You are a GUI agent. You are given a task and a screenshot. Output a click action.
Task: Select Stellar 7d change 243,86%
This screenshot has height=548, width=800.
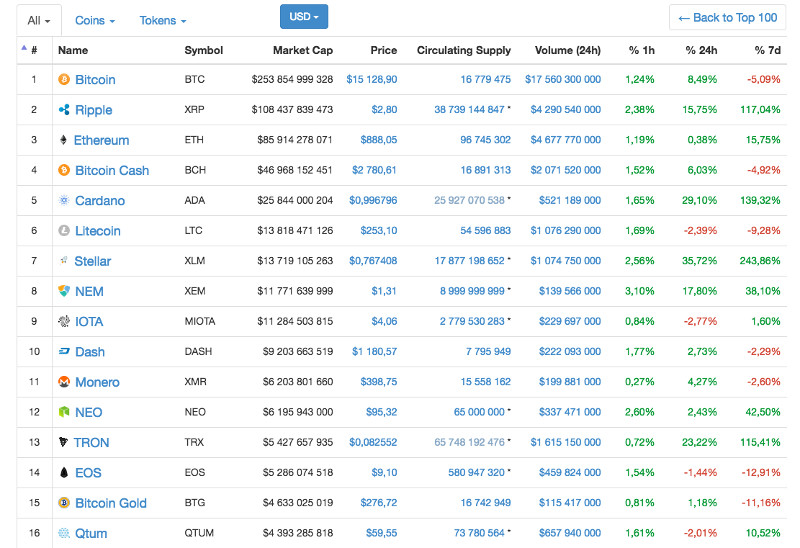click(x=760, y=261)
